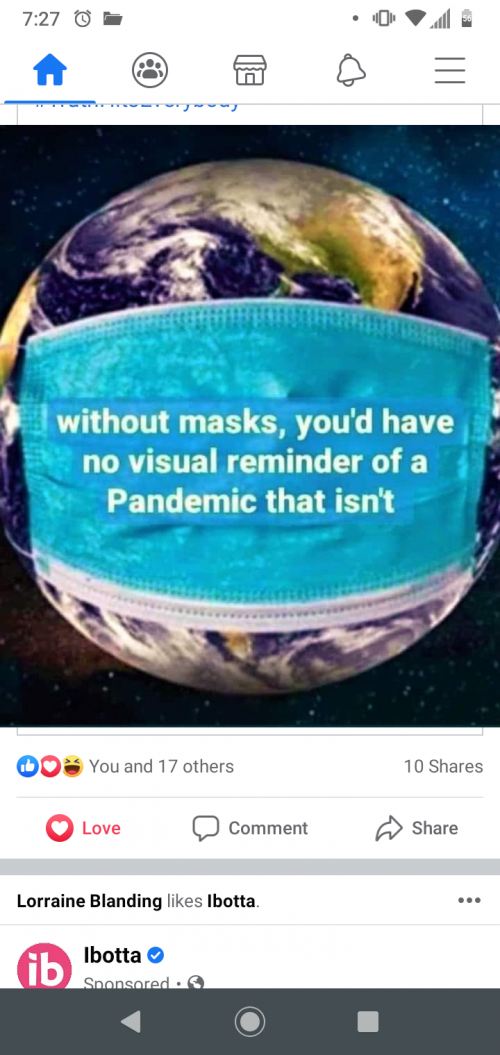The height and width of the screenshot is (1055, 500).
Task: Tap the Android home circle button
Action: [x=250, y=1021]
